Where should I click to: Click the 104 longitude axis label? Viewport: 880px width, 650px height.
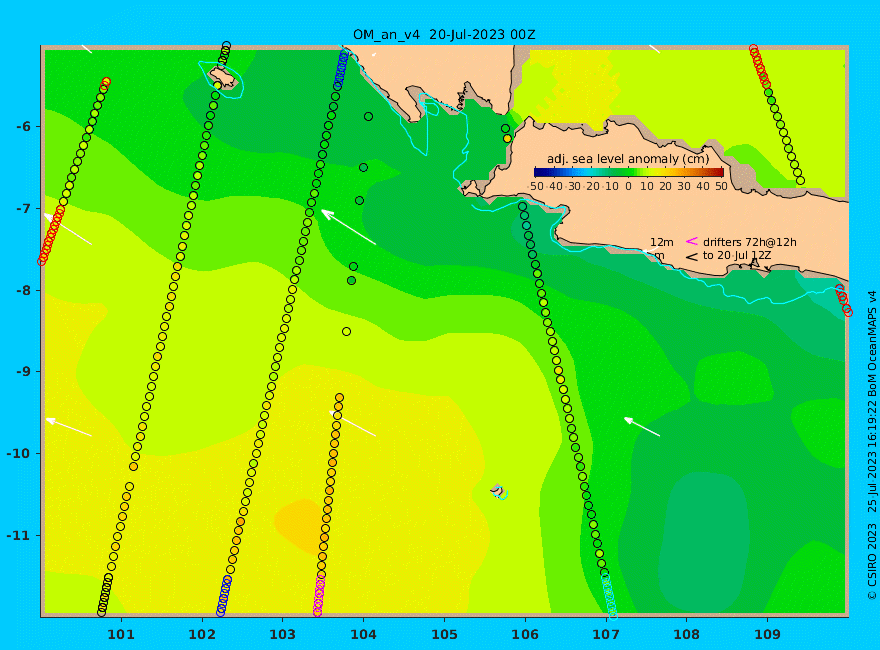tap(363, 634)
